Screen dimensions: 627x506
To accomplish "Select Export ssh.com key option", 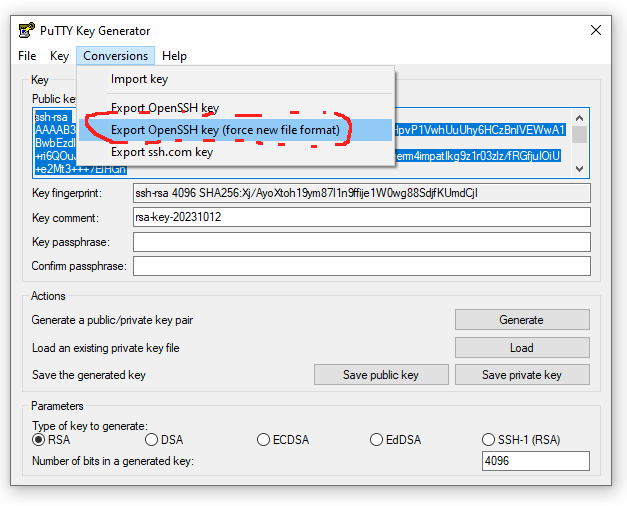I will coord(161,152).
